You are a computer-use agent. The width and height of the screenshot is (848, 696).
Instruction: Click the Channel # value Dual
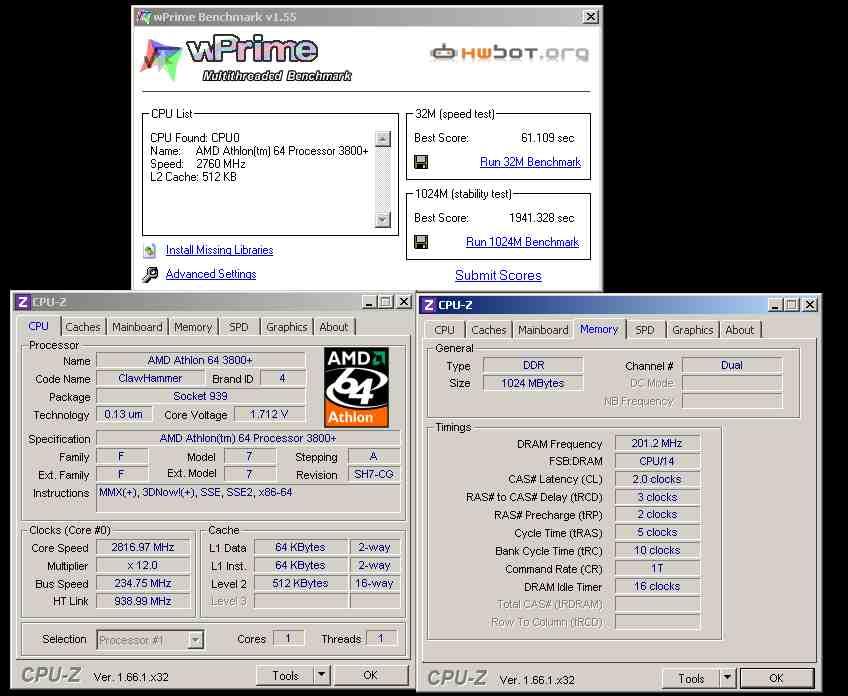tap(732, 366)
